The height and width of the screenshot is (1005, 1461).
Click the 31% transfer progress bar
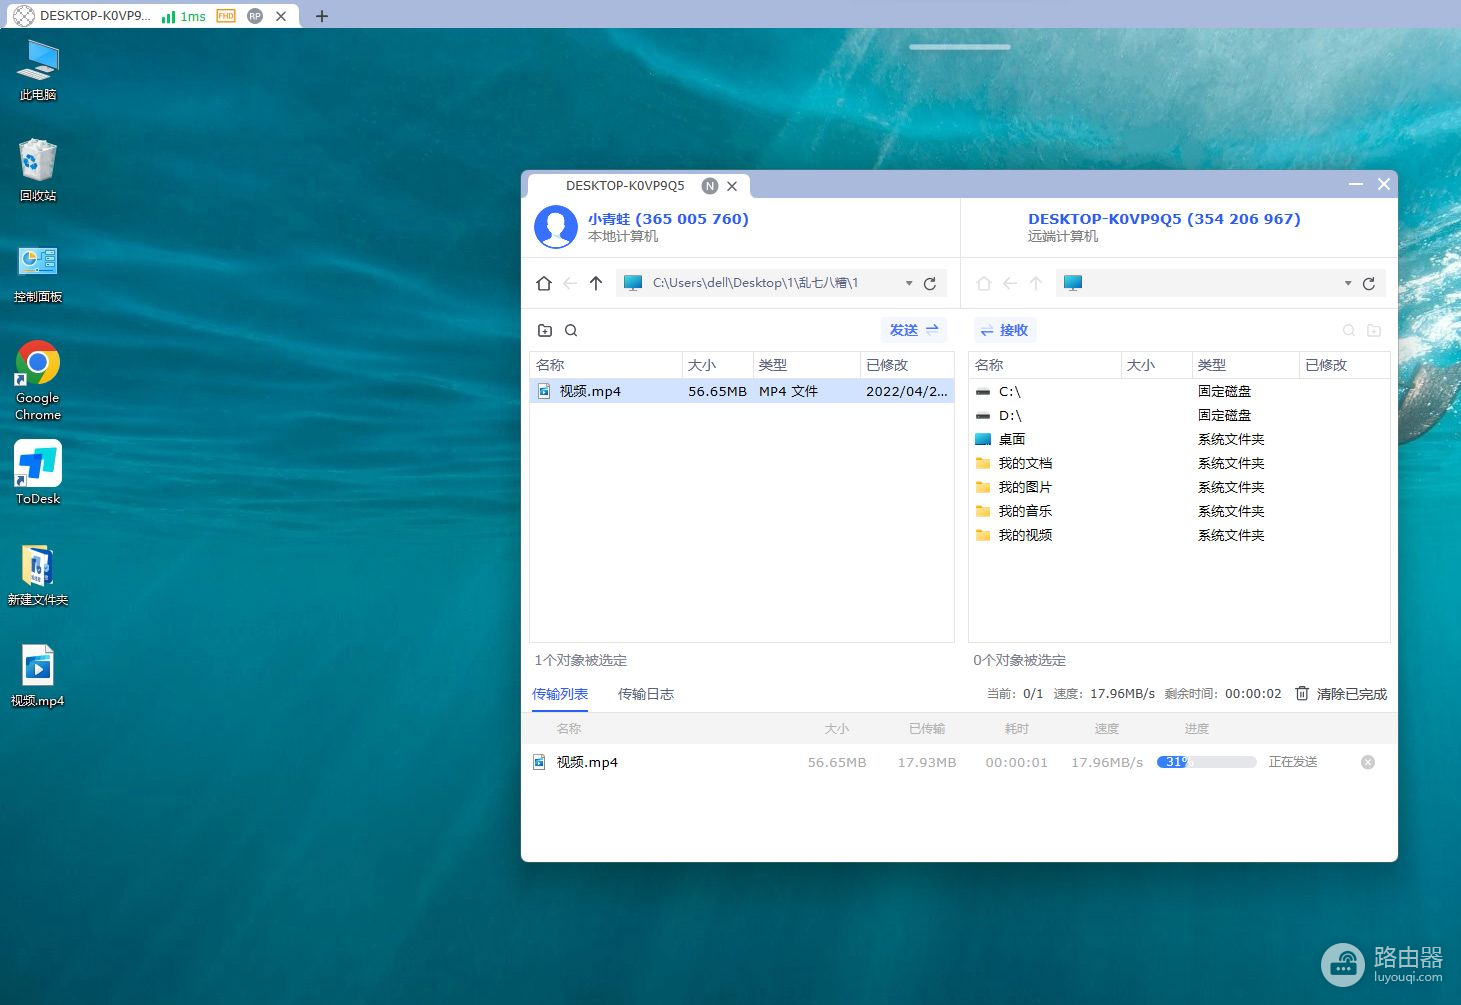[x=1206, y=762]
